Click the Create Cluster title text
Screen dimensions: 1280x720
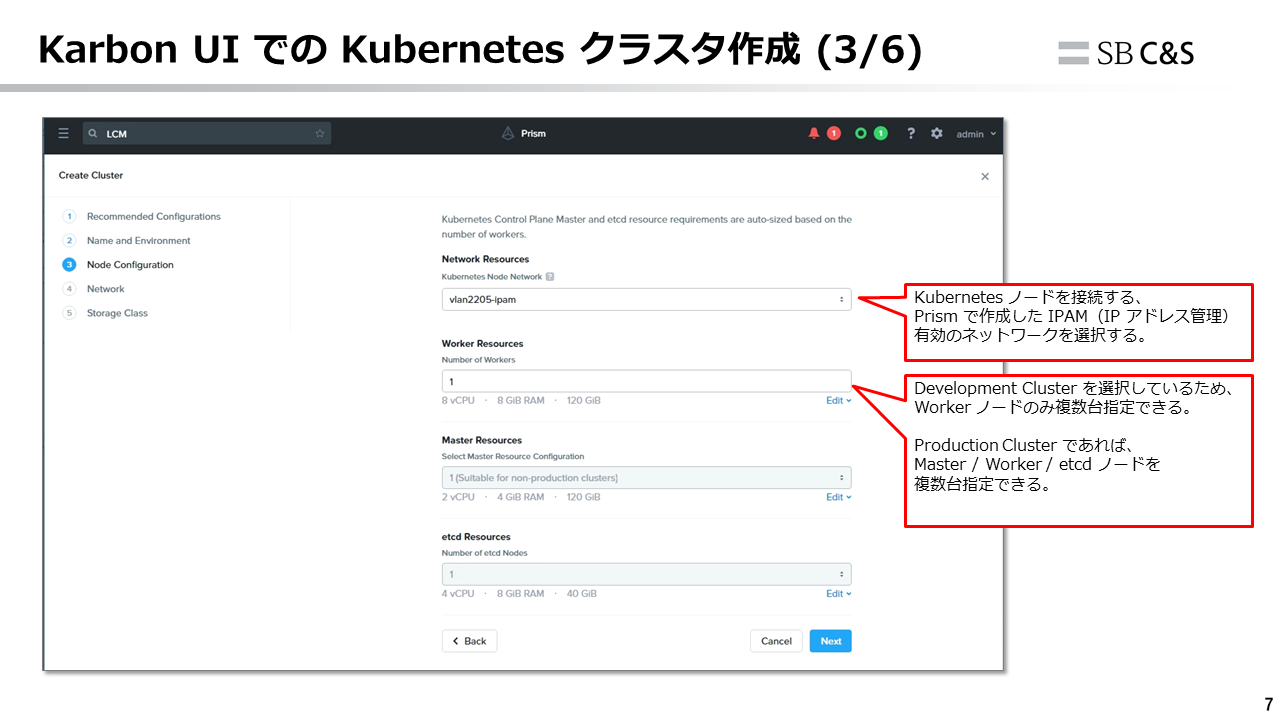pyautogui.click(x=91, y=175)
